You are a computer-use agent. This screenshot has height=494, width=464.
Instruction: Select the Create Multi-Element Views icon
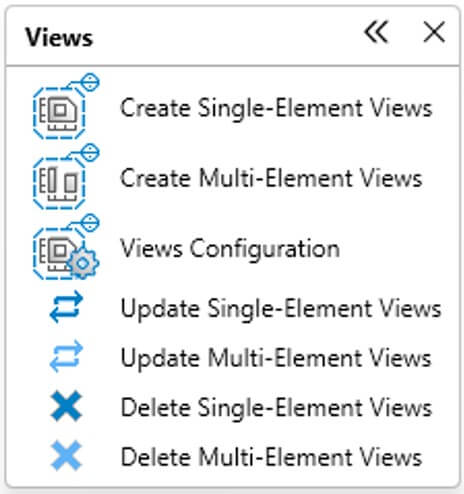pos(66,177)
